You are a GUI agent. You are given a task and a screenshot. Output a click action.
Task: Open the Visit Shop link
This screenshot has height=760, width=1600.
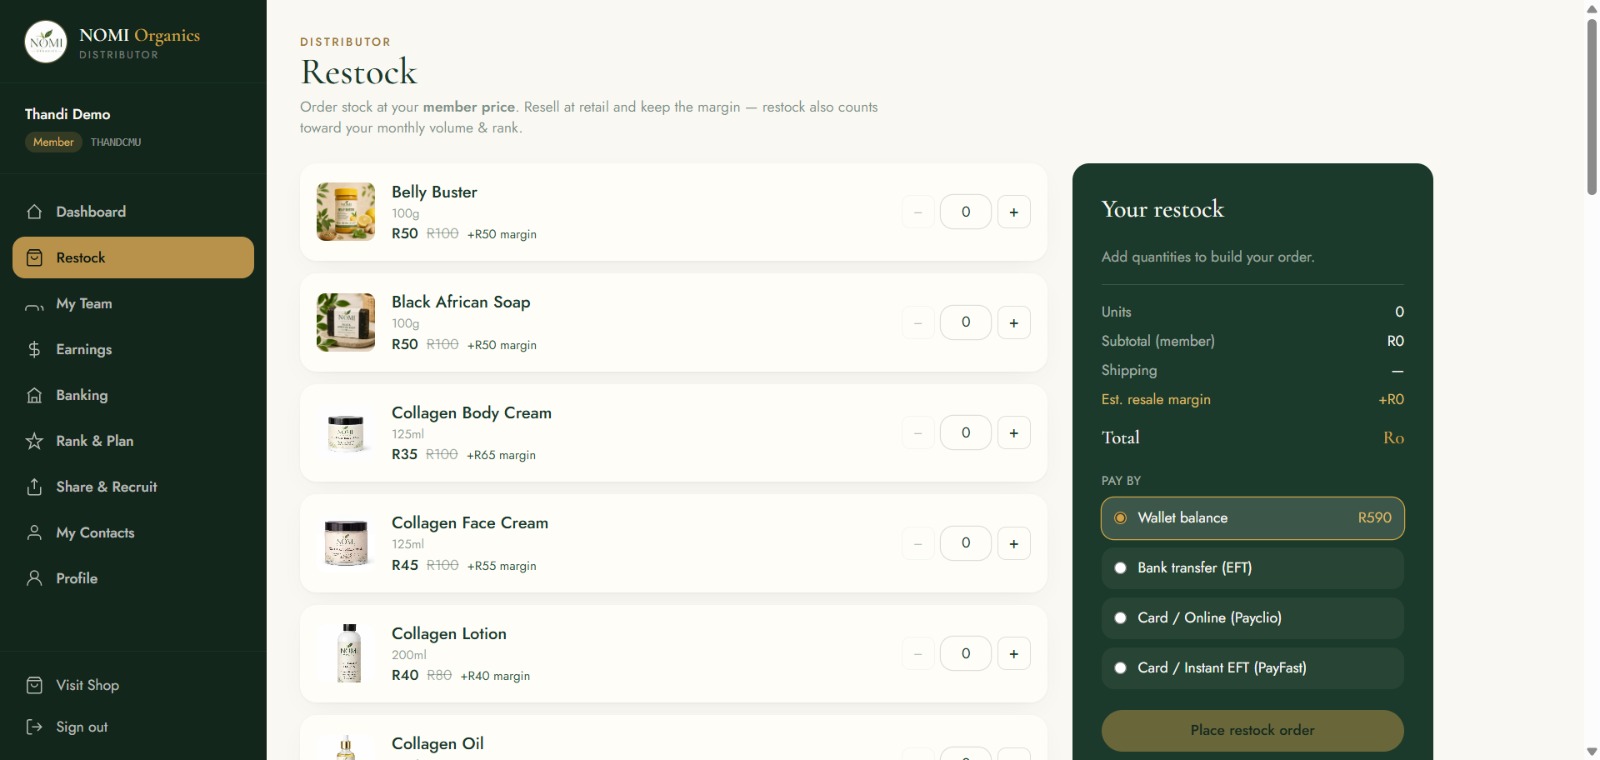133,685
